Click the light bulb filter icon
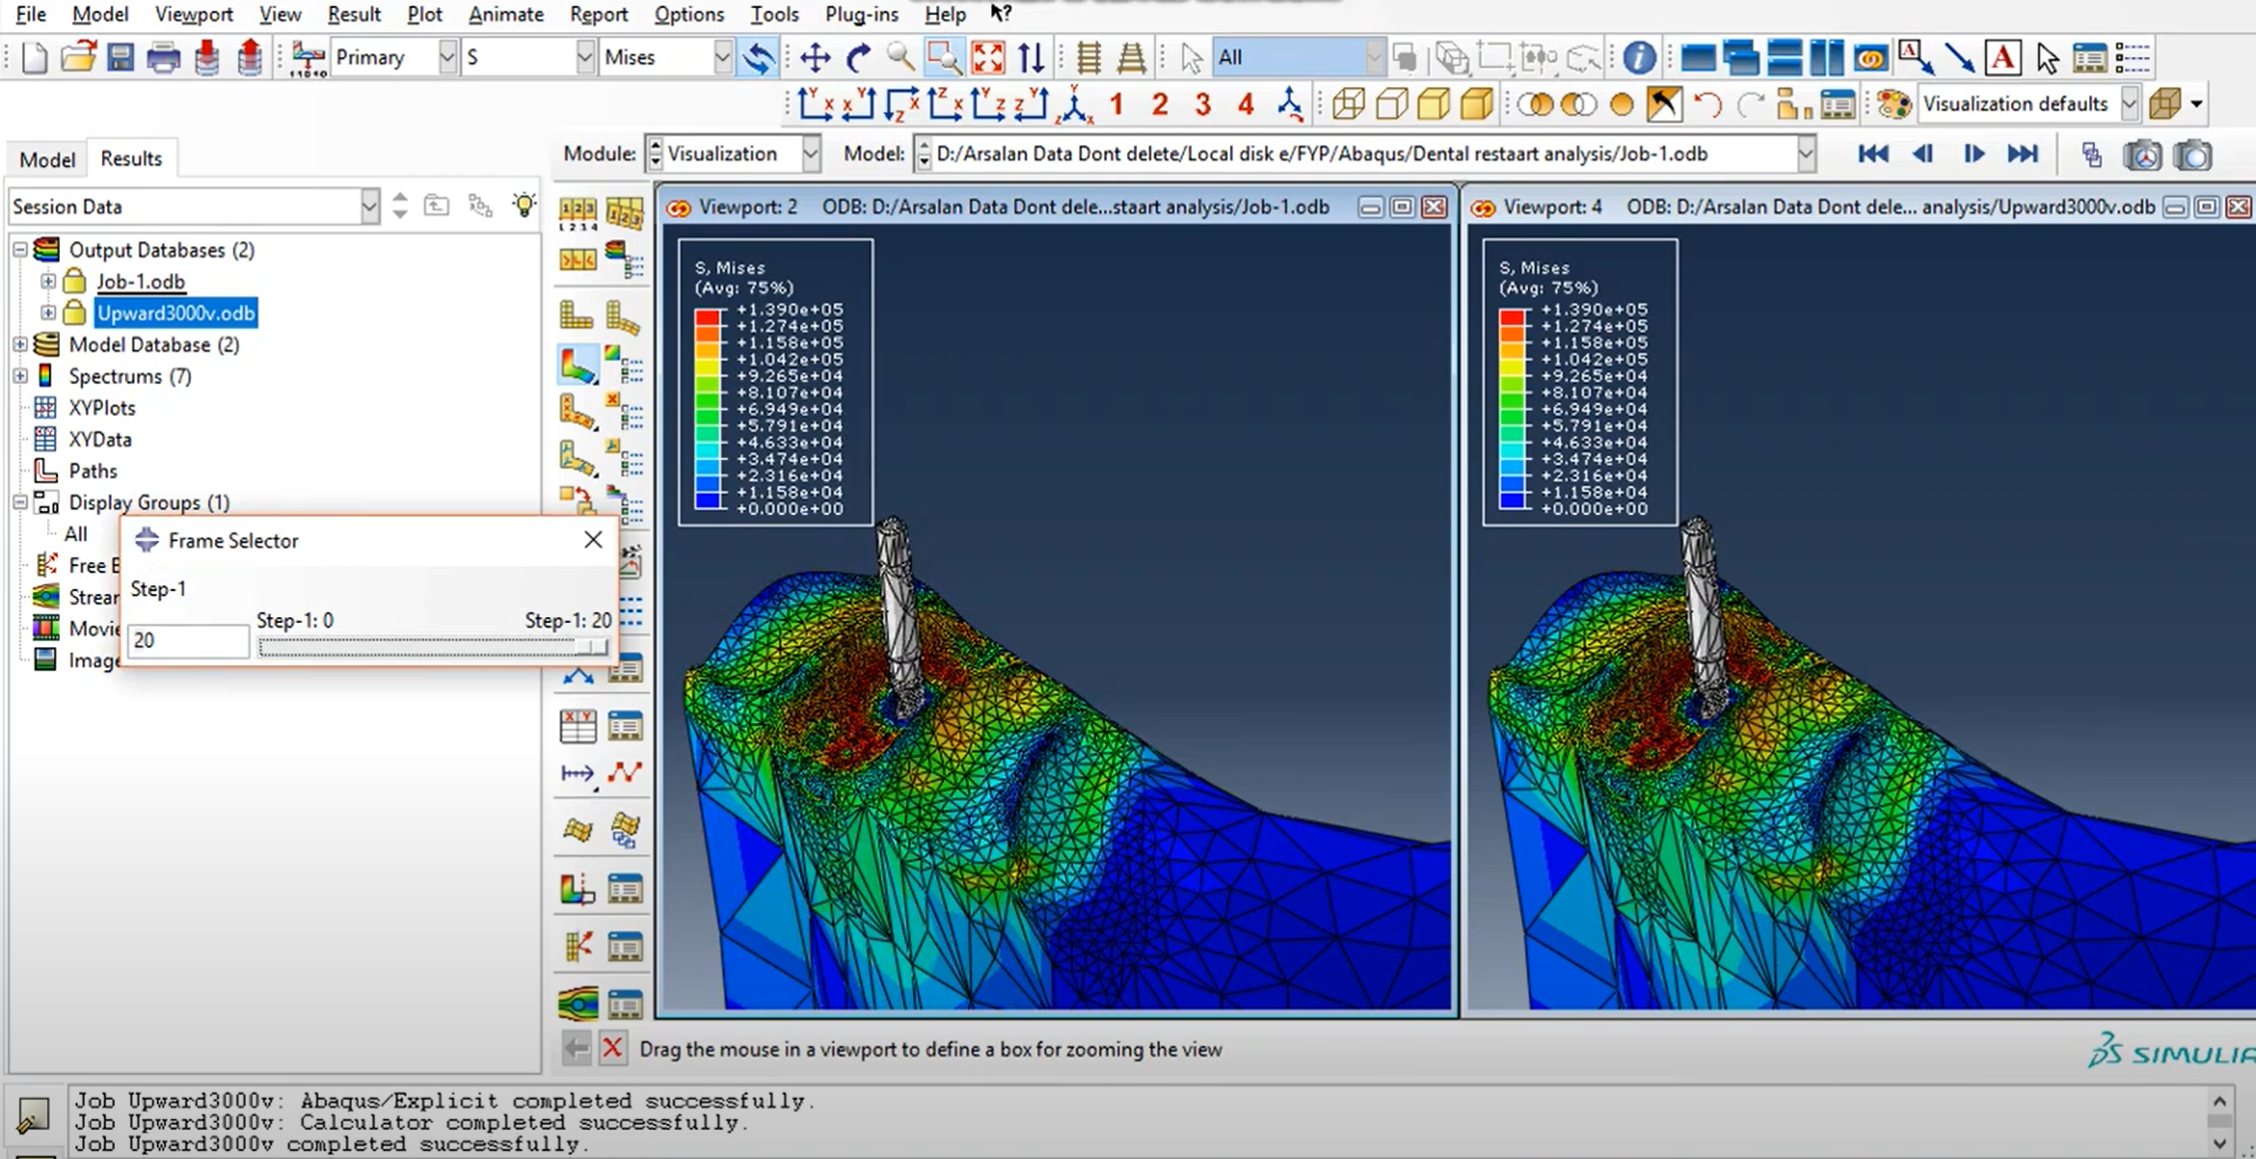This screenshot has height=1159, width=2256. [524, 206]
